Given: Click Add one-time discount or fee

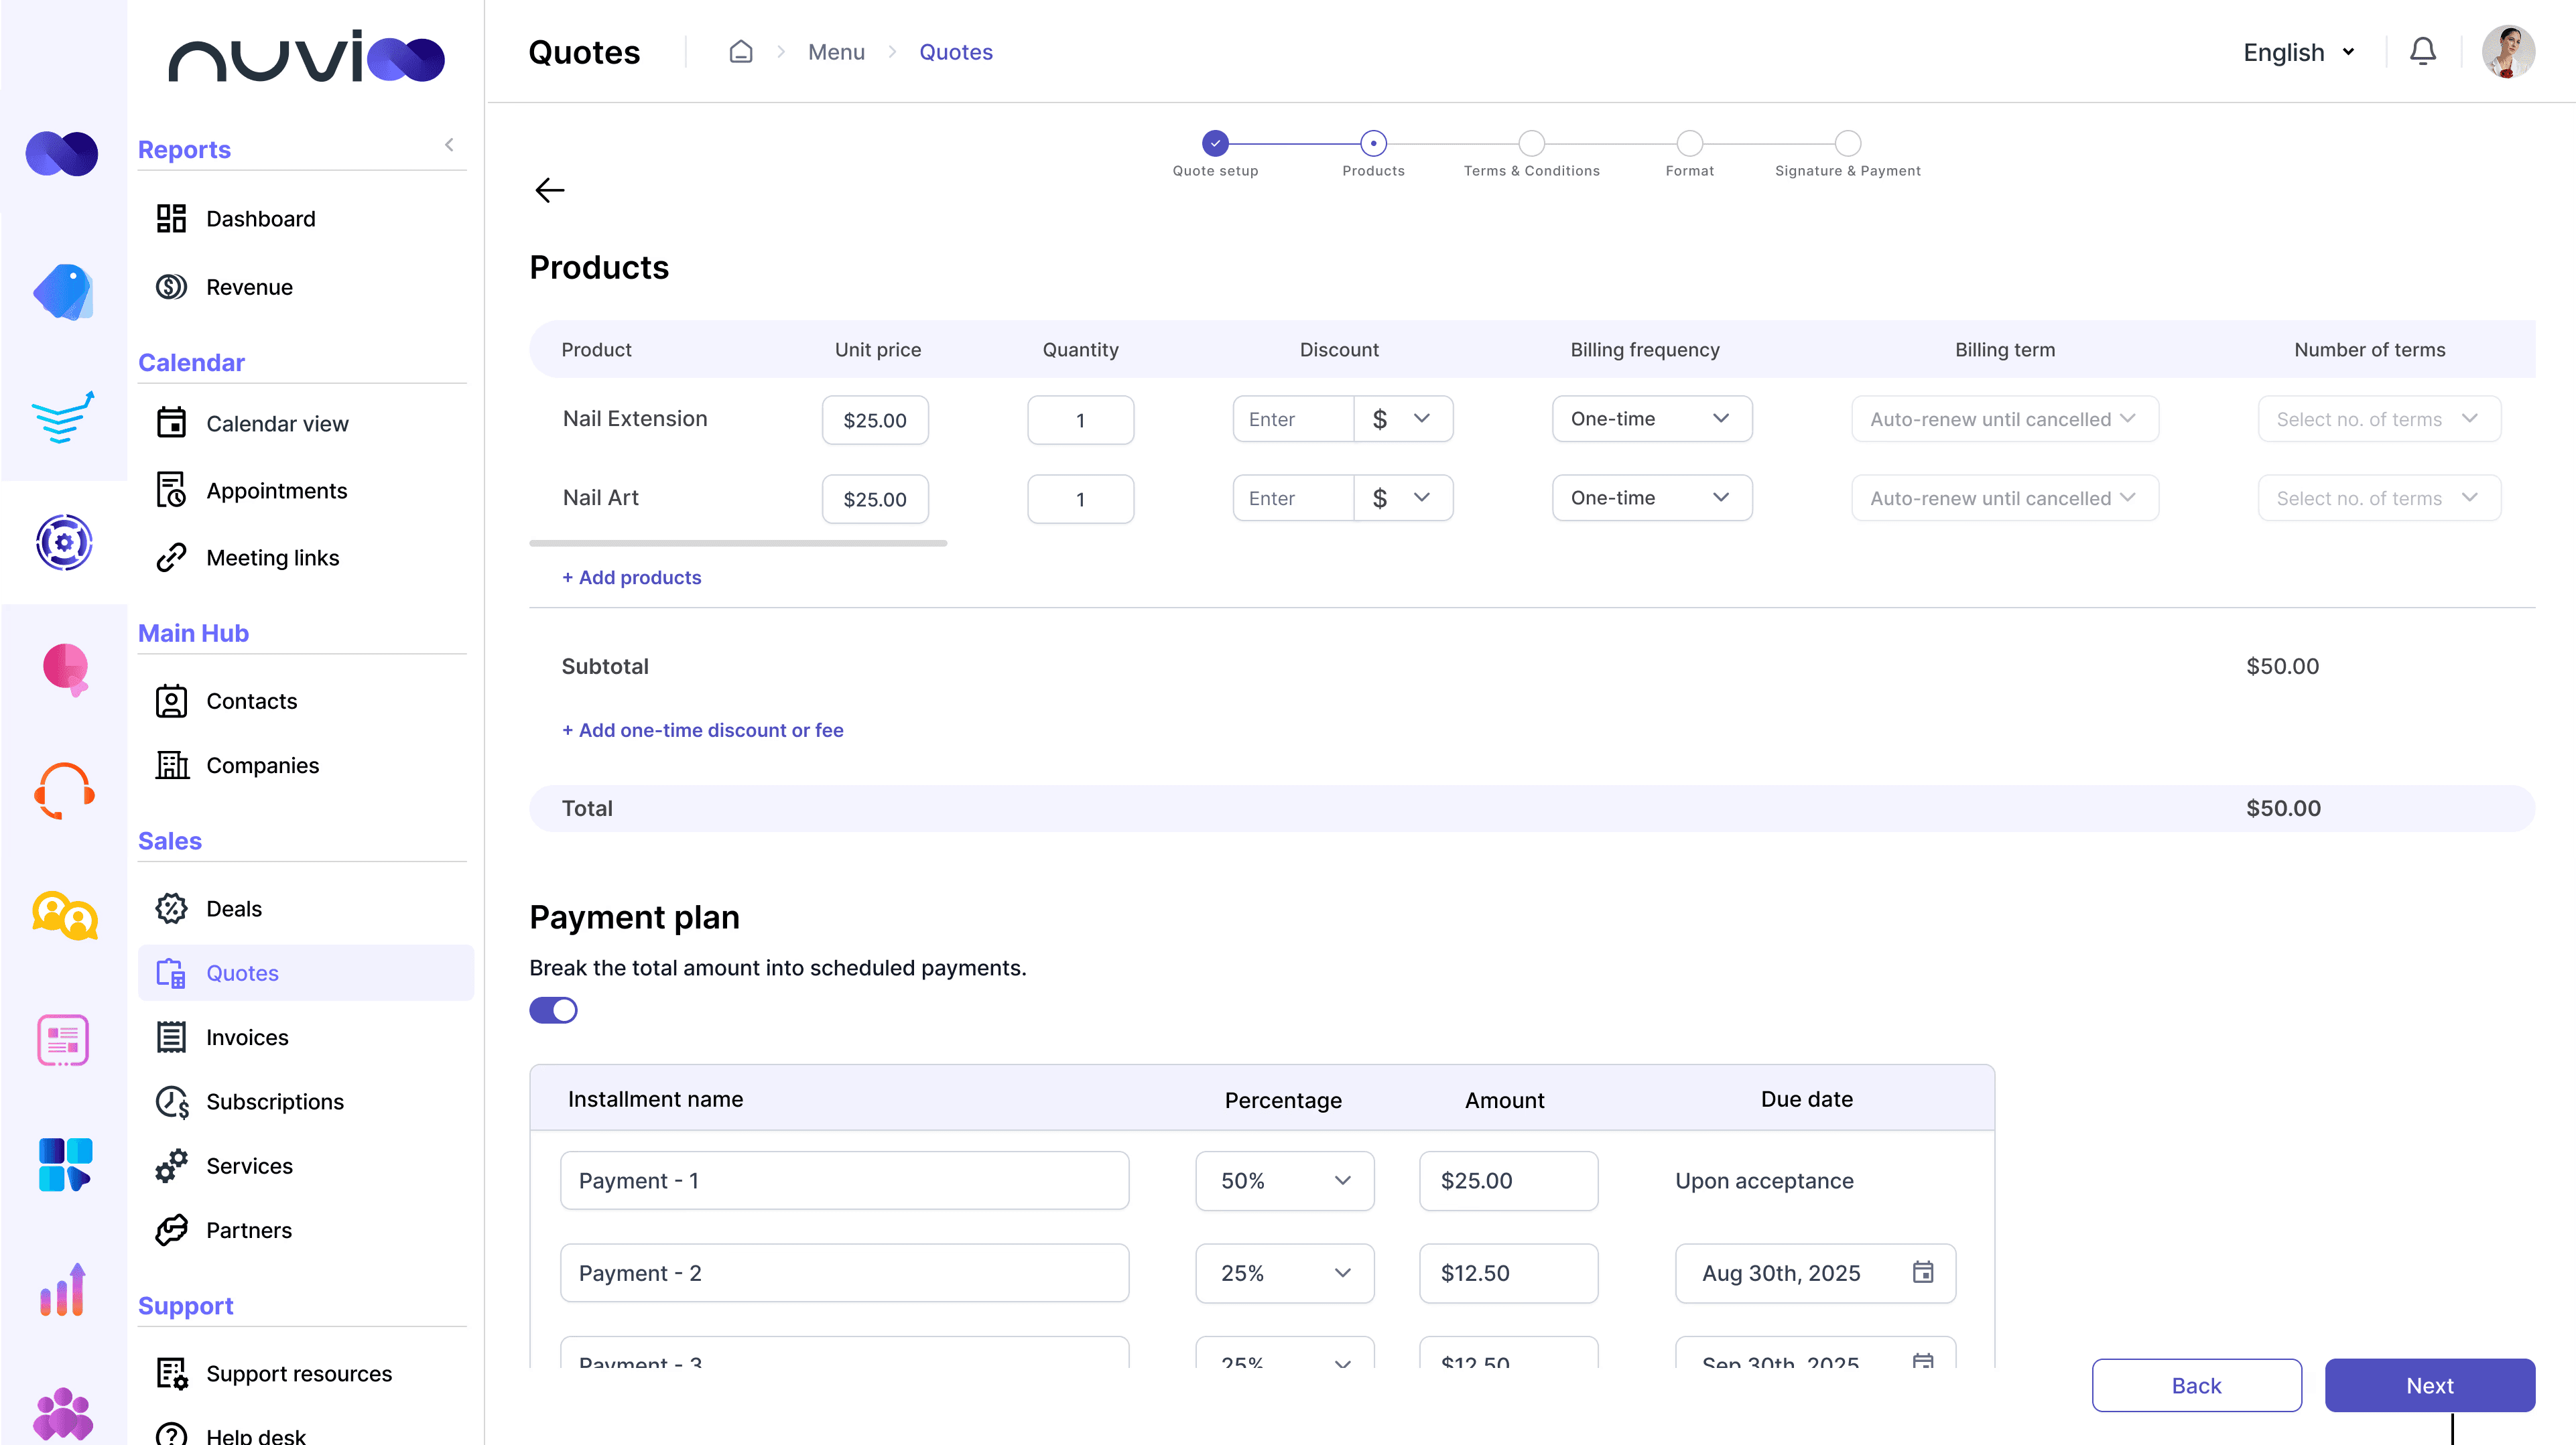Looking at the screenshot, I should tap(702, 730).
